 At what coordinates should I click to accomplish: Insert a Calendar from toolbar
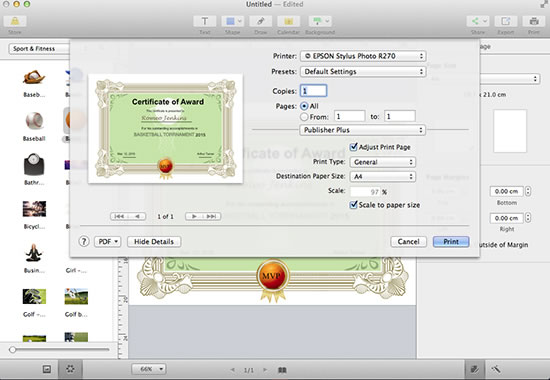288,21
